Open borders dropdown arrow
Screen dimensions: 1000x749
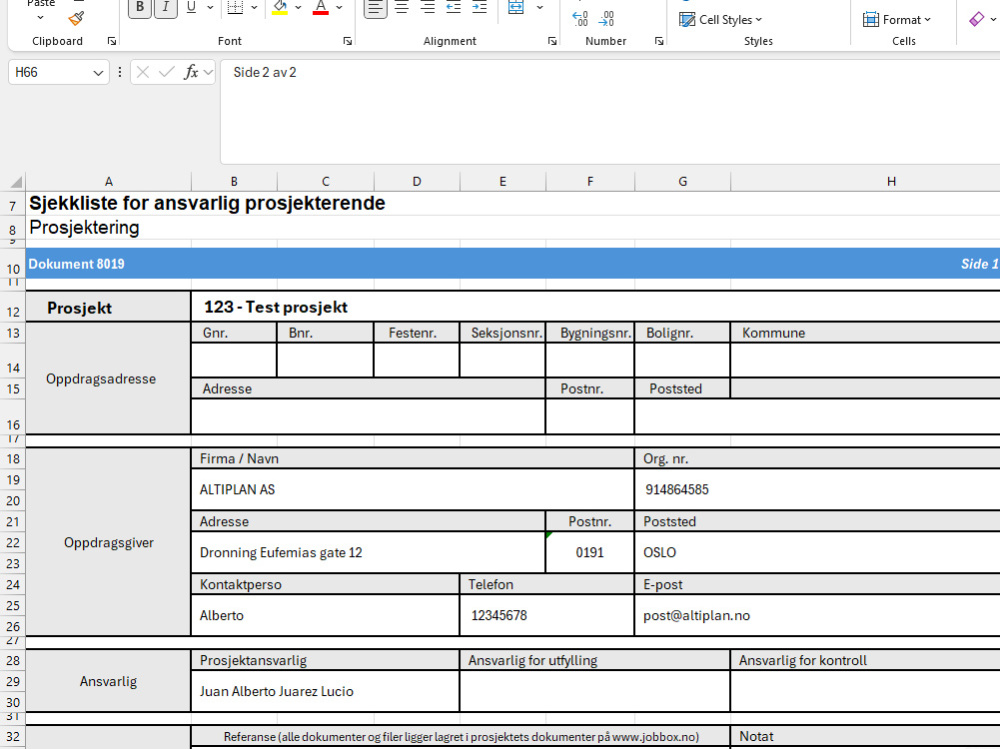[254, 8]
